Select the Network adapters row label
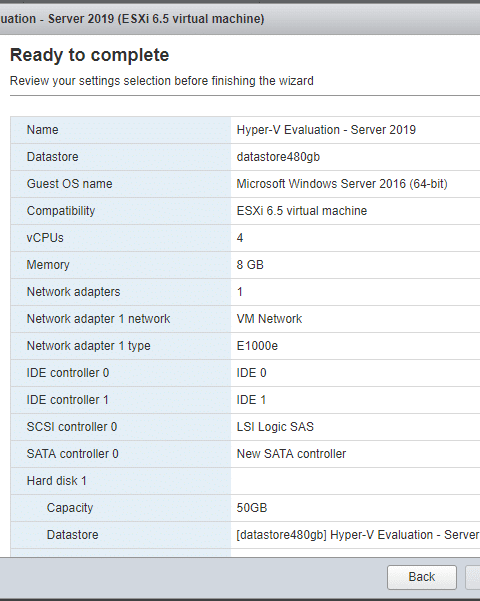Image resolution: width=480 pixels, height=601 pixels. click(x=73, y=292)
